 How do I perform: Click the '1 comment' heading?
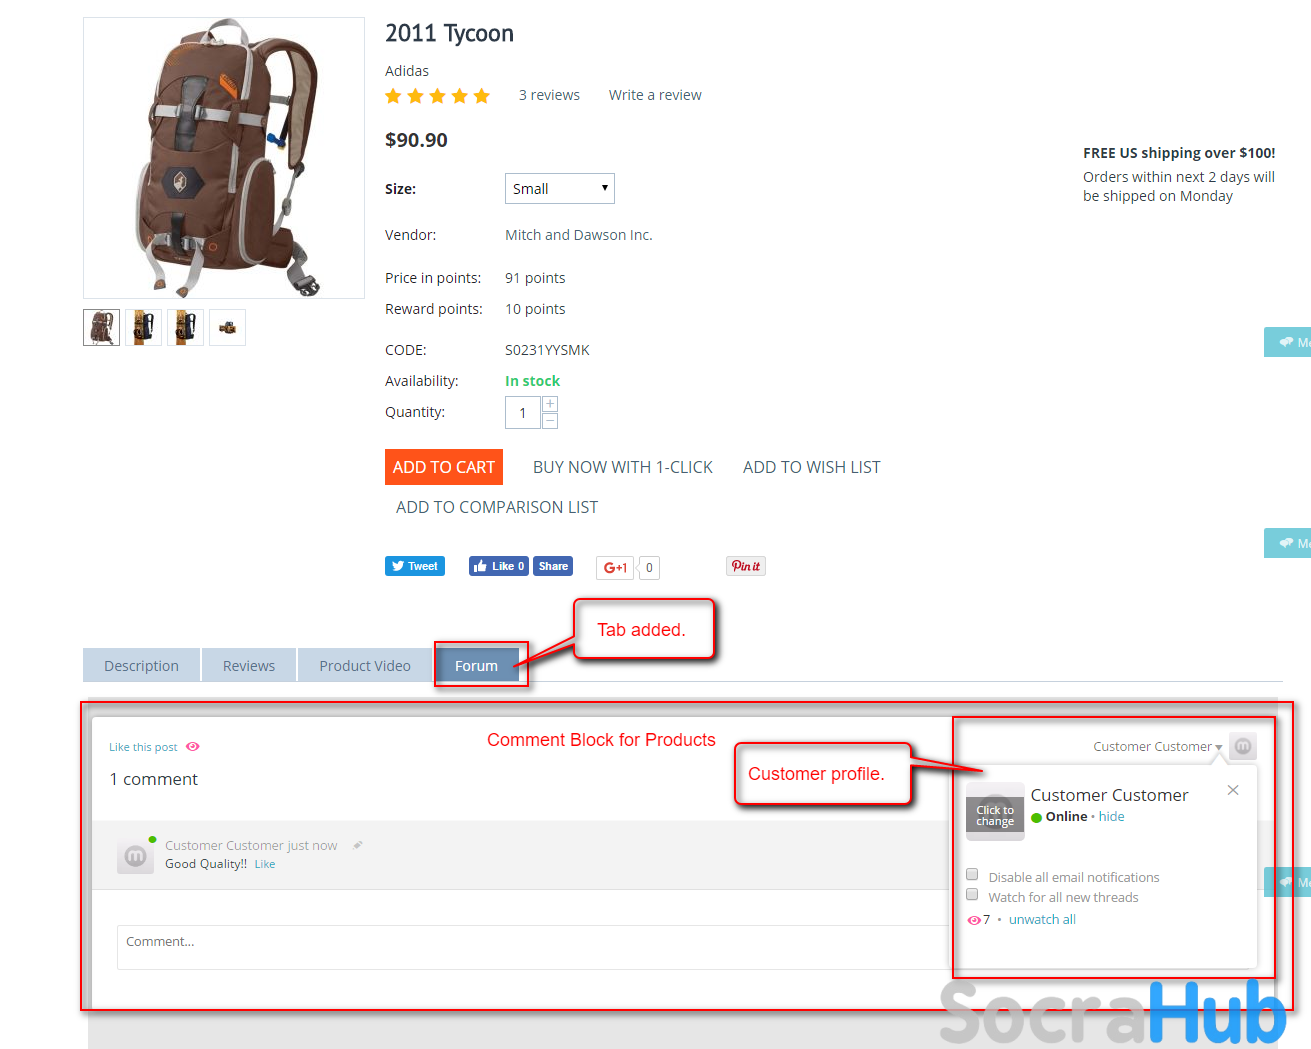(x=154, y=779)
